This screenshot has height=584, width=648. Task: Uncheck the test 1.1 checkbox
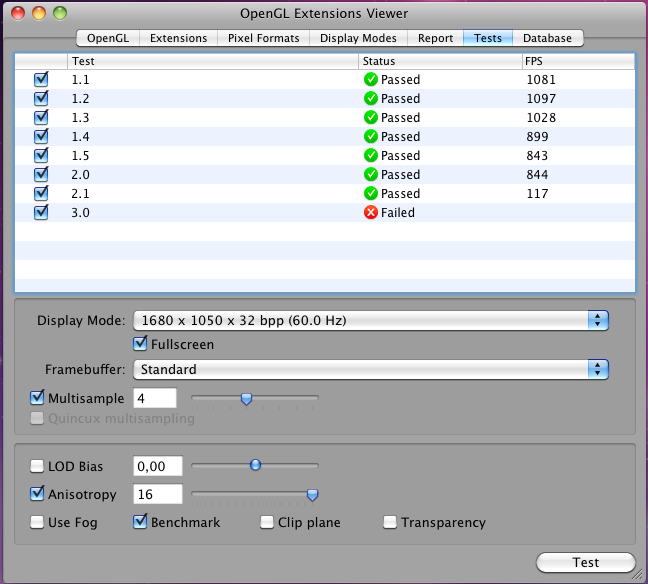(41, 79)
